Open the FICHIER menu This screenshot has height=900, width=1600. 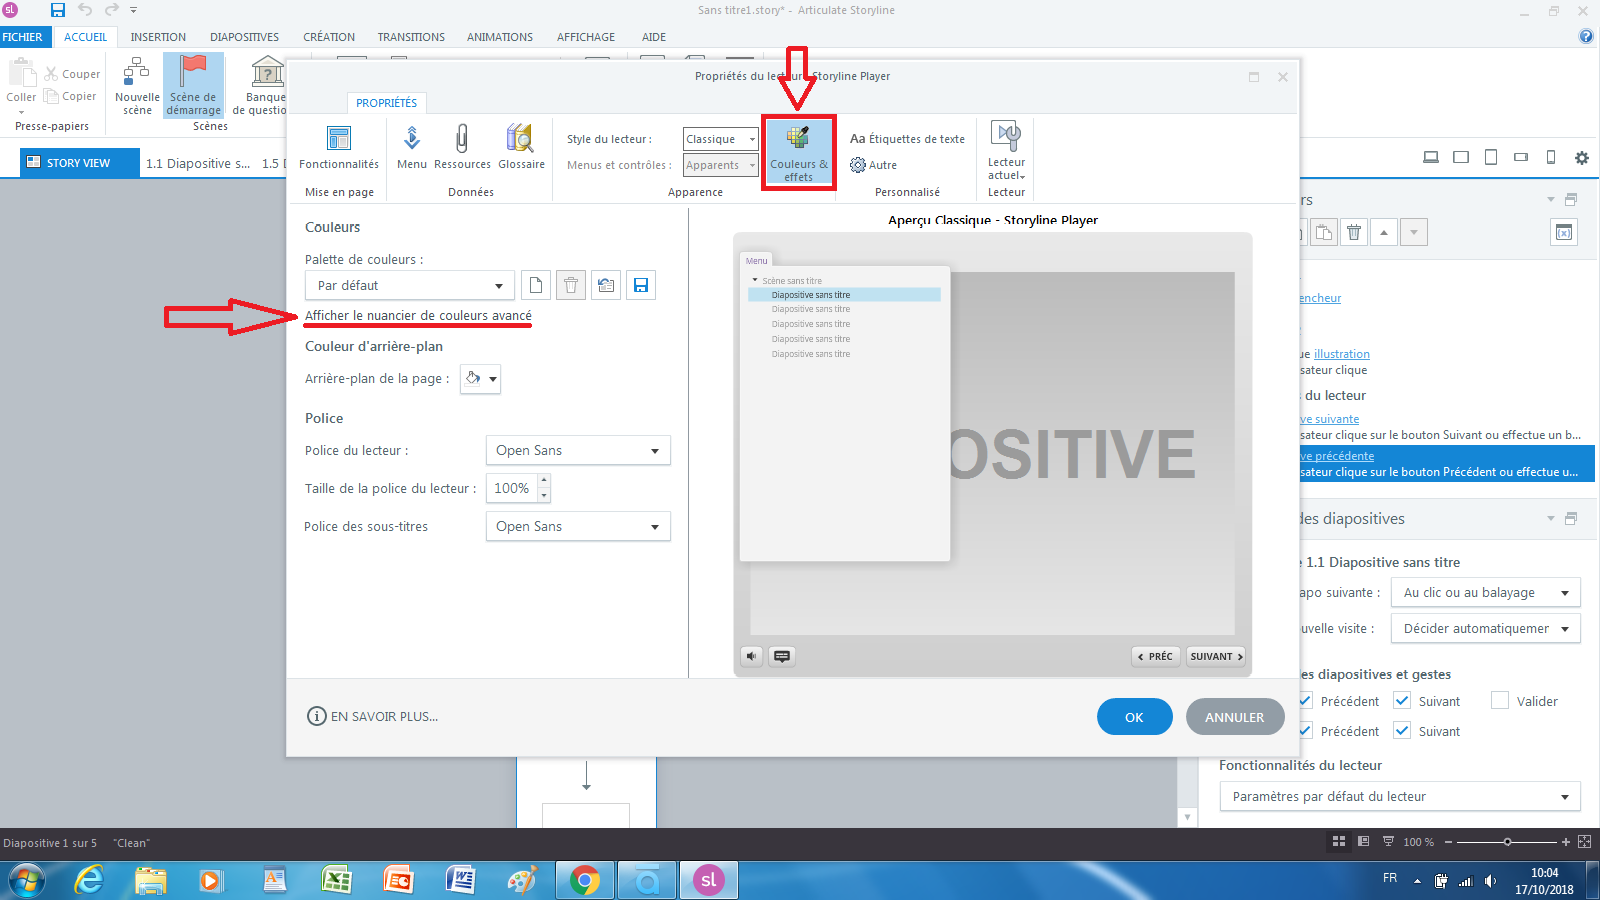(23, 37)
